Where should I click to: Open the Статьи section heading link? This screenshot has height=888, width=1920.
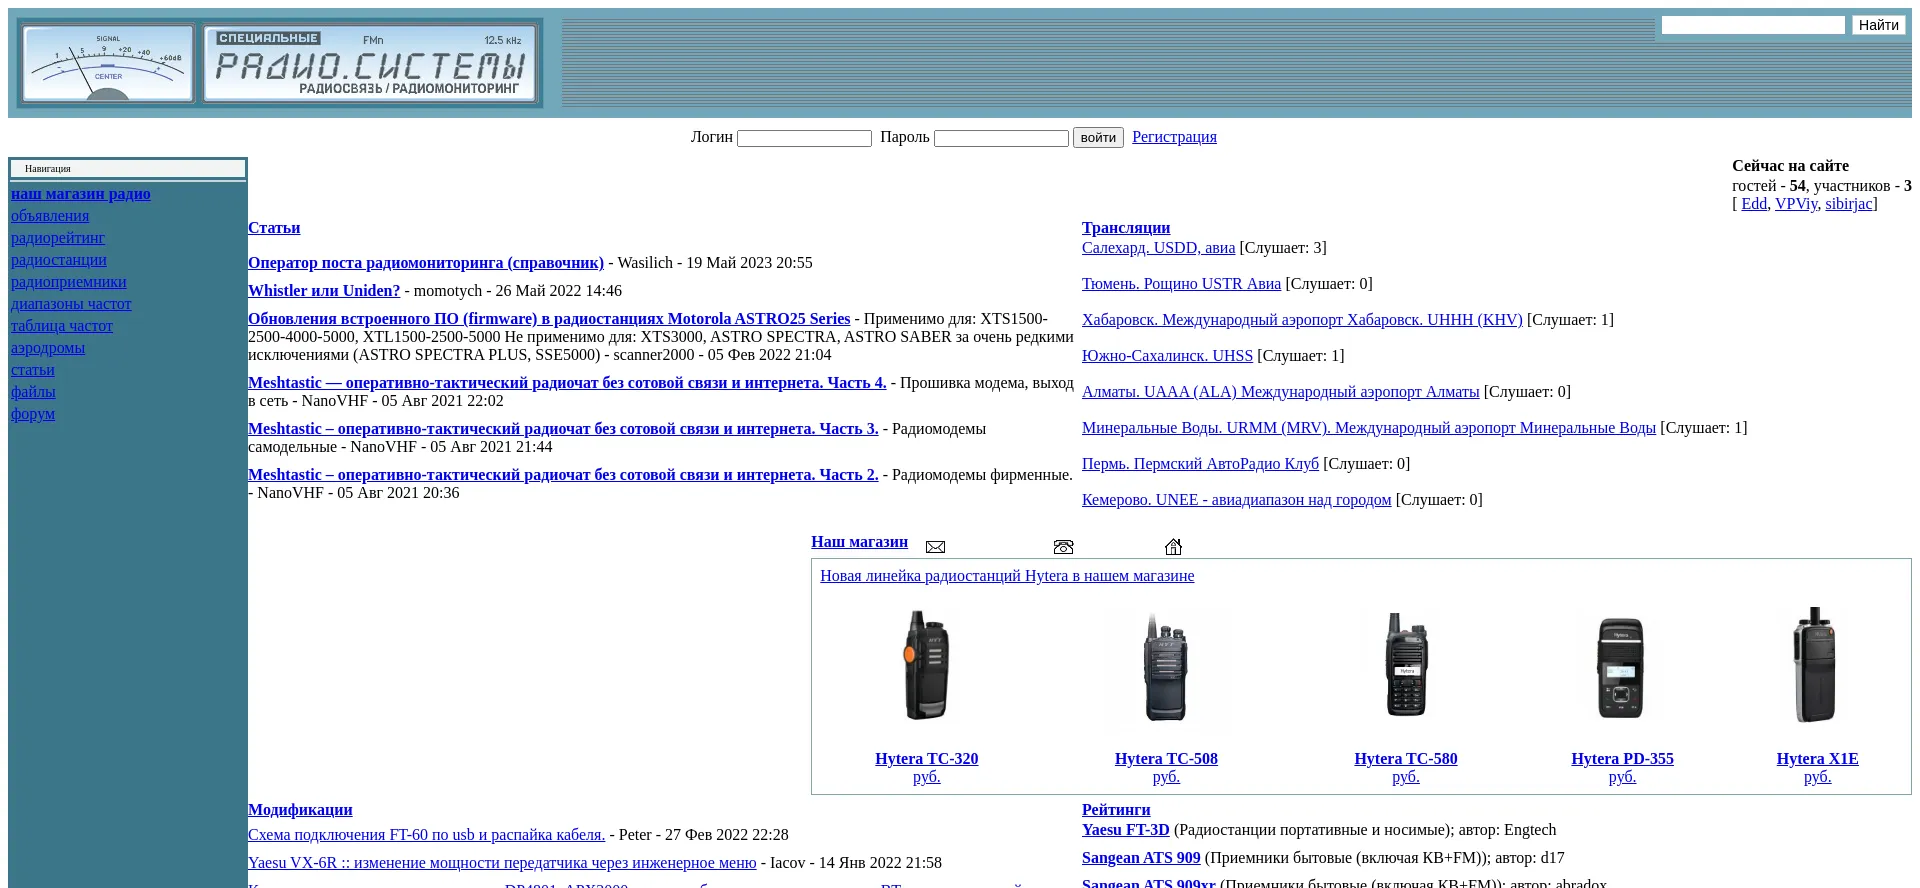point(274,228)
